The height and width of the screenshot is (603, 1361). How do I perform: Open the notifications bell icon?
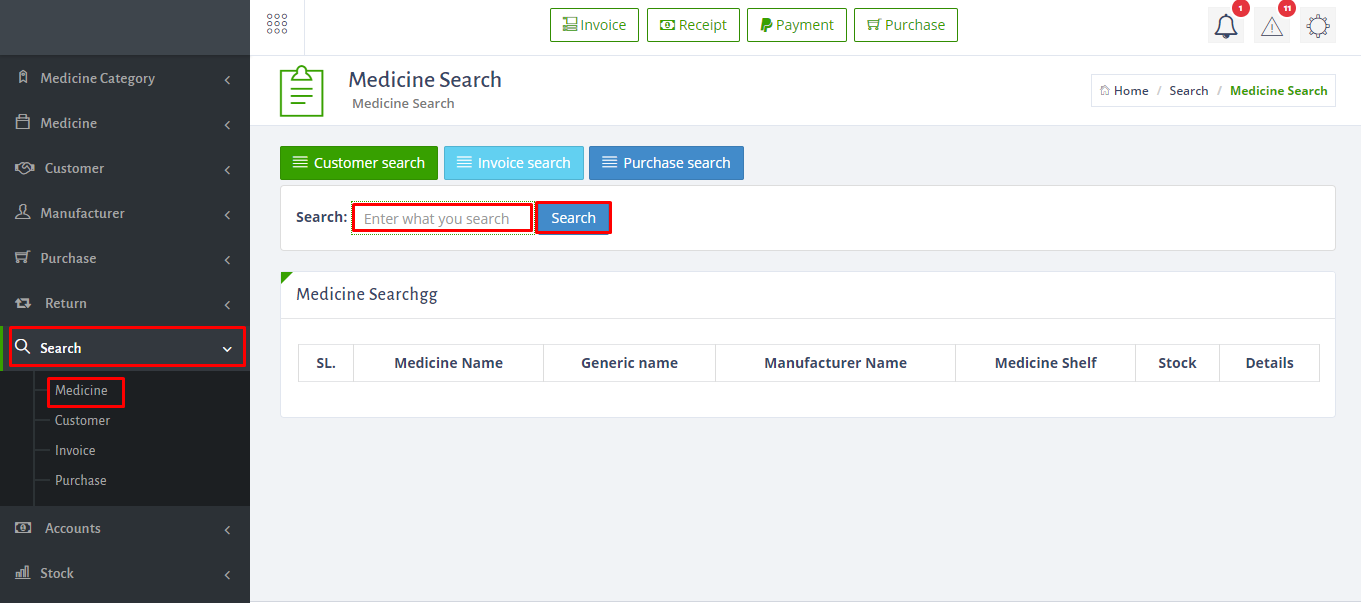click(x=1225, y=26)
